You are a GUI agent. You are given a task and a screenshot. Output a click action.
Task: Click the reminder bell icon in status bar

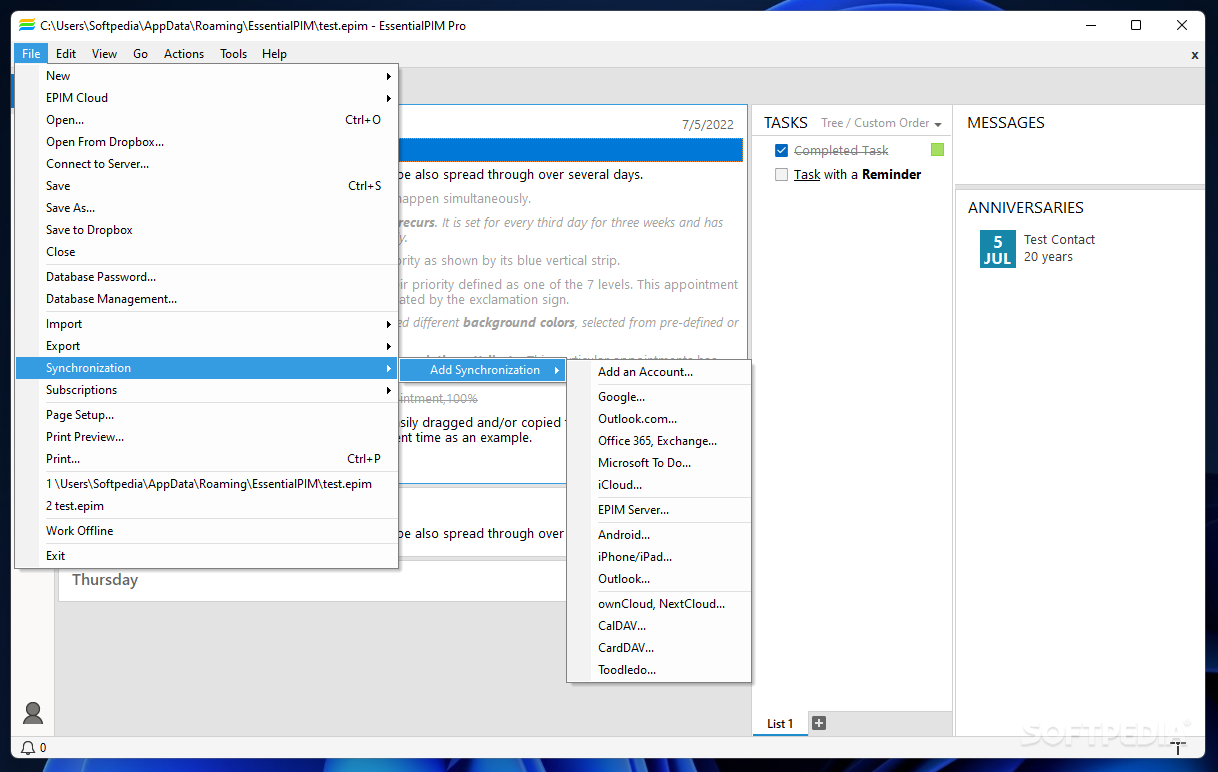click(x=28, y=748)
